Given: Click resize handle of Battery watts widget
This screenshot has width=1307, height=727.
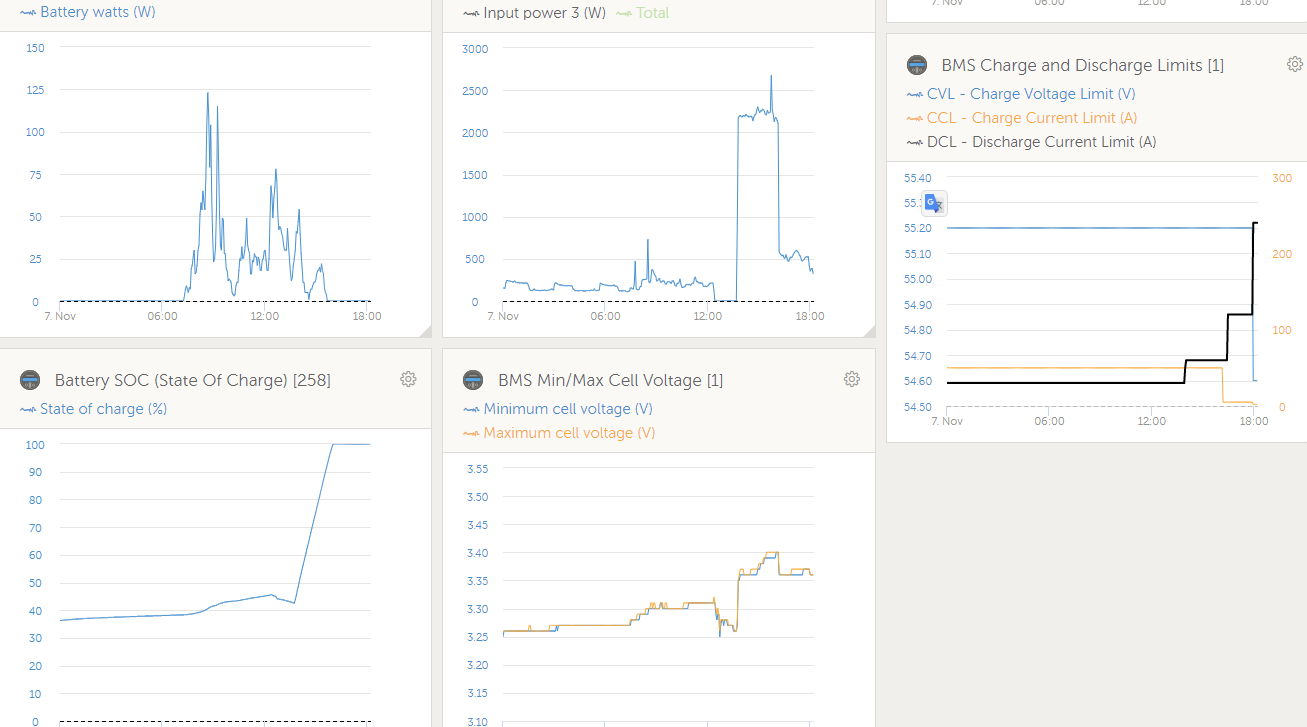Looking at the screenshot, I should (x=425, y=331).
